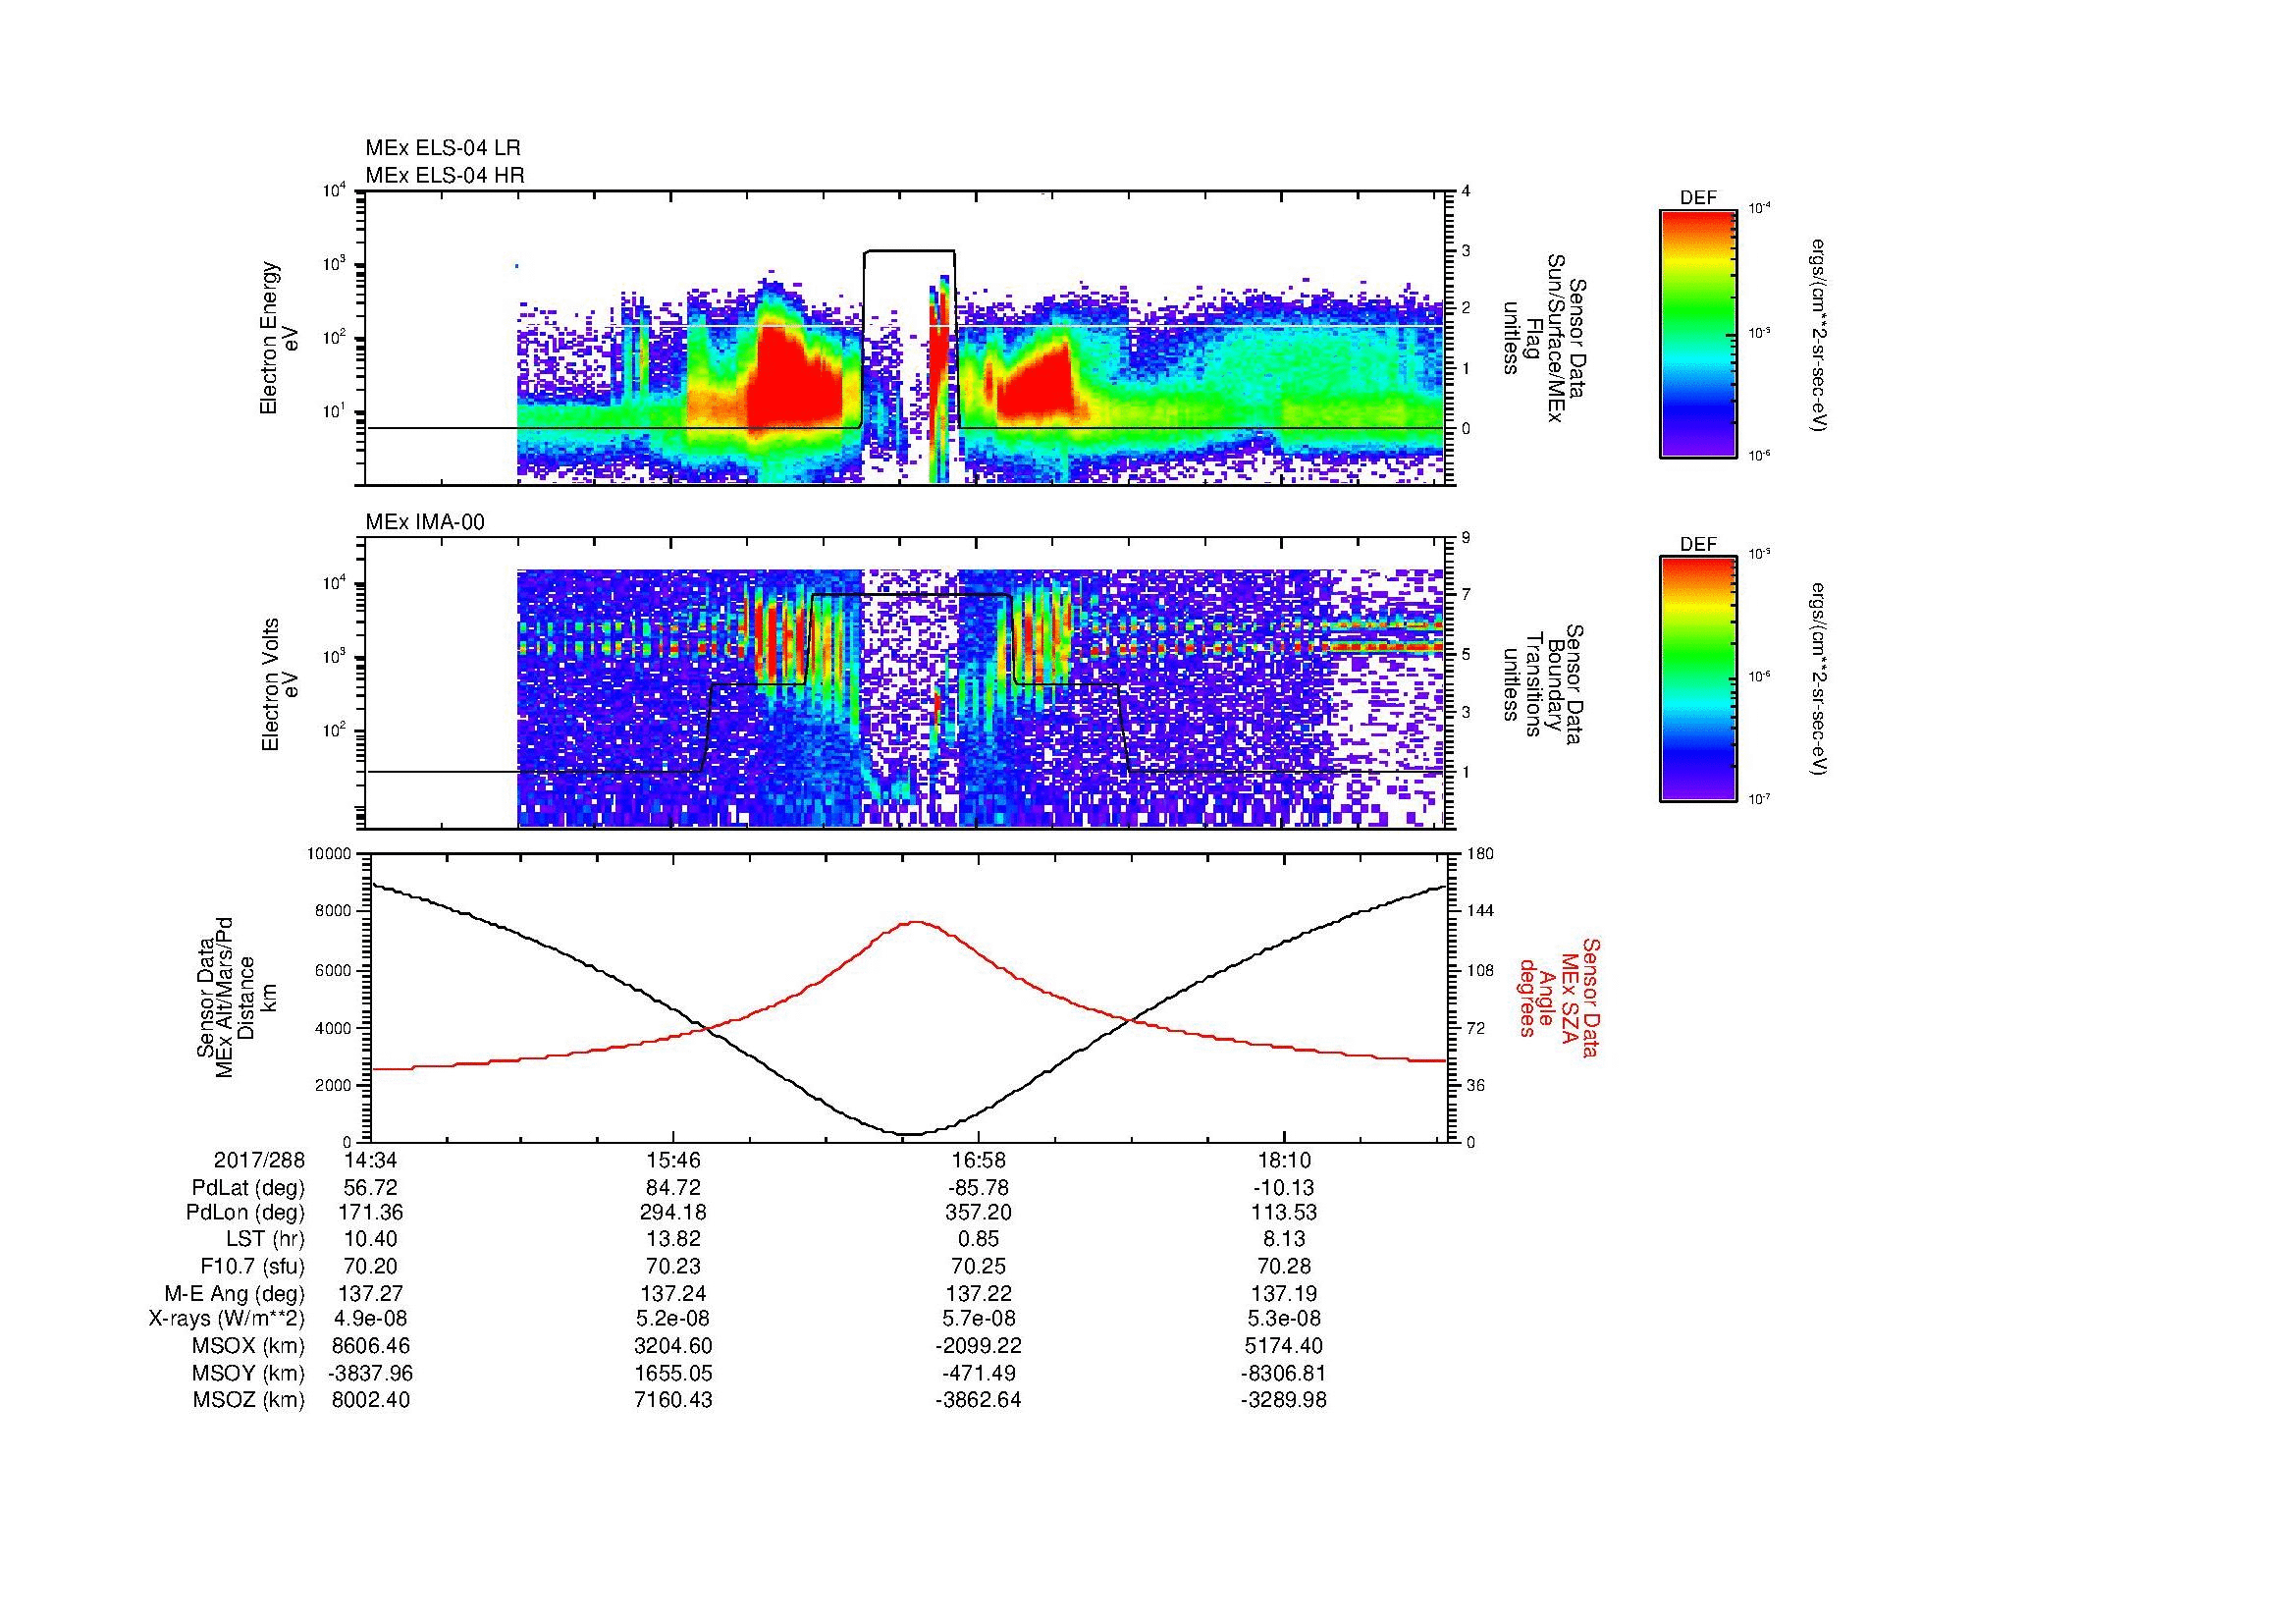The height and width of the screenshot is (1623, 2296).
Task: Click the MSOX value 8606.46
Action: point(370,1346)
